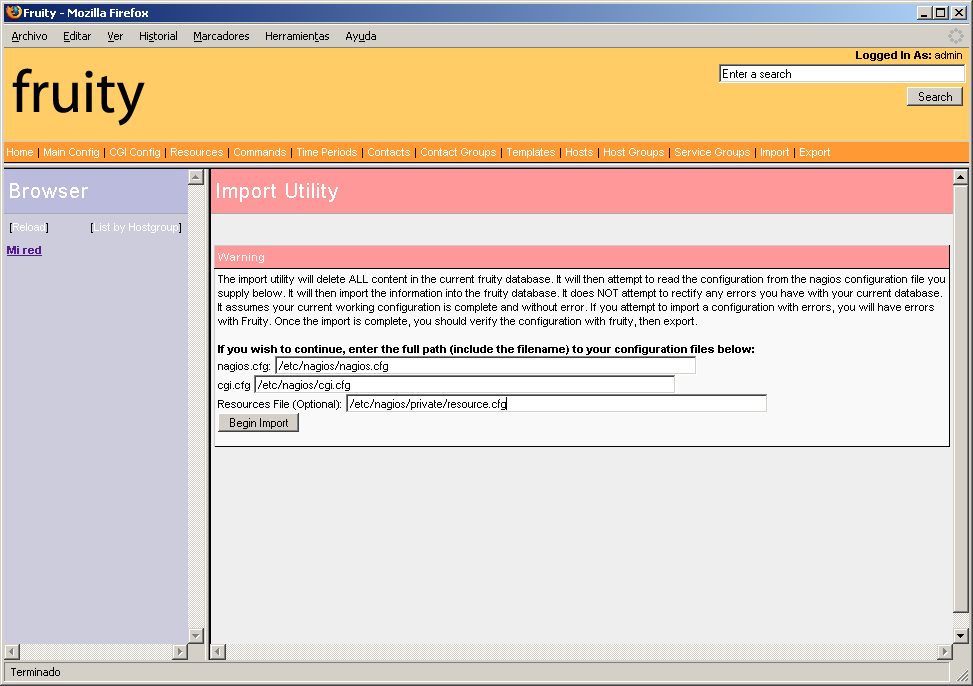Click the window resize grip
The height and width of the screenshot is (686, 973).
pyautogui.click(x=961, y=674)
